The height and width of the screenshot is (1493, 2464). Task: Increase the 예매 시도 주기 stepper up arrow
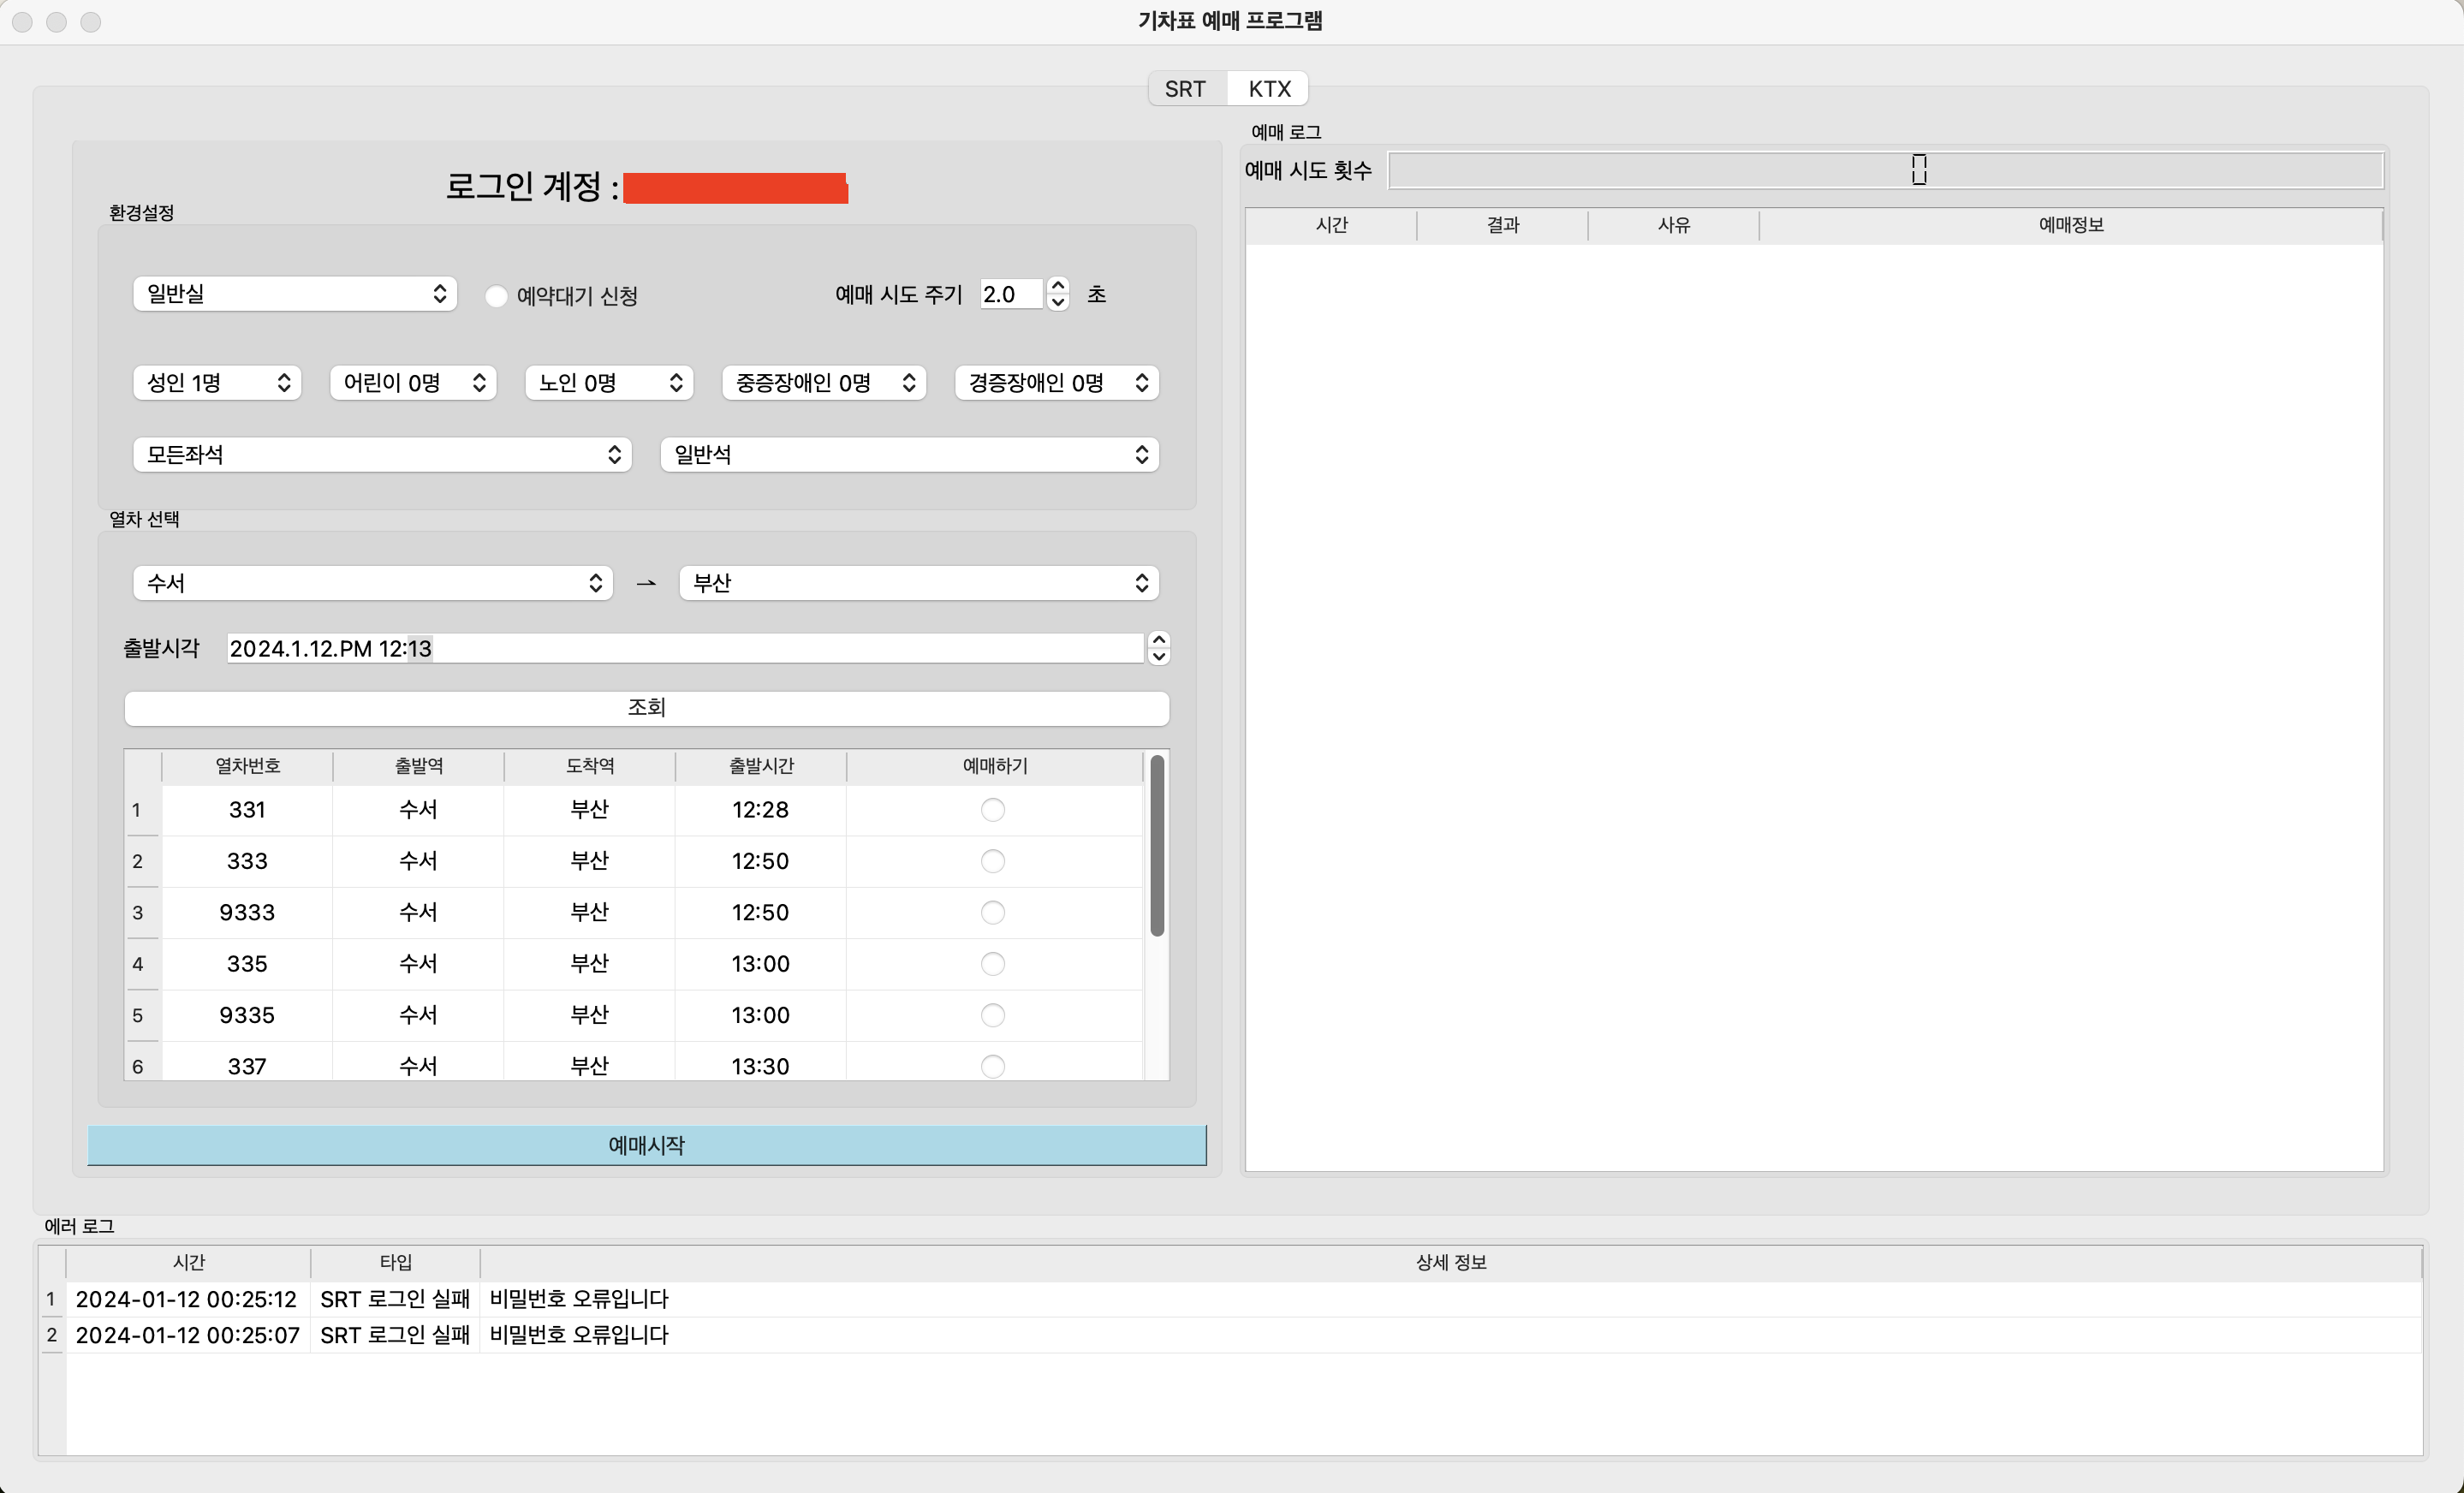[1057, 286]
